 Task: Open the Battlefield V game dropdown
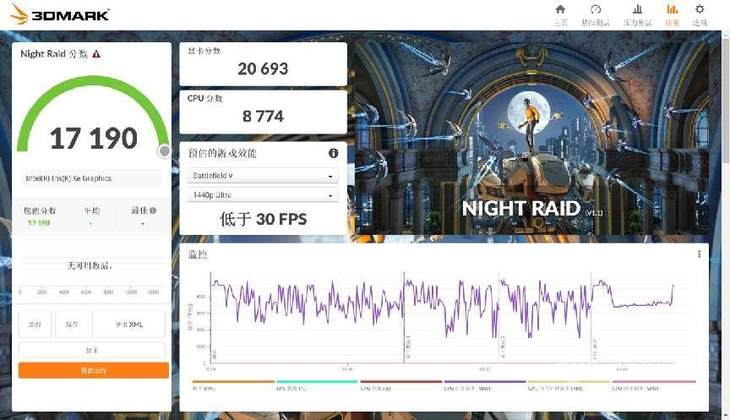263,176
